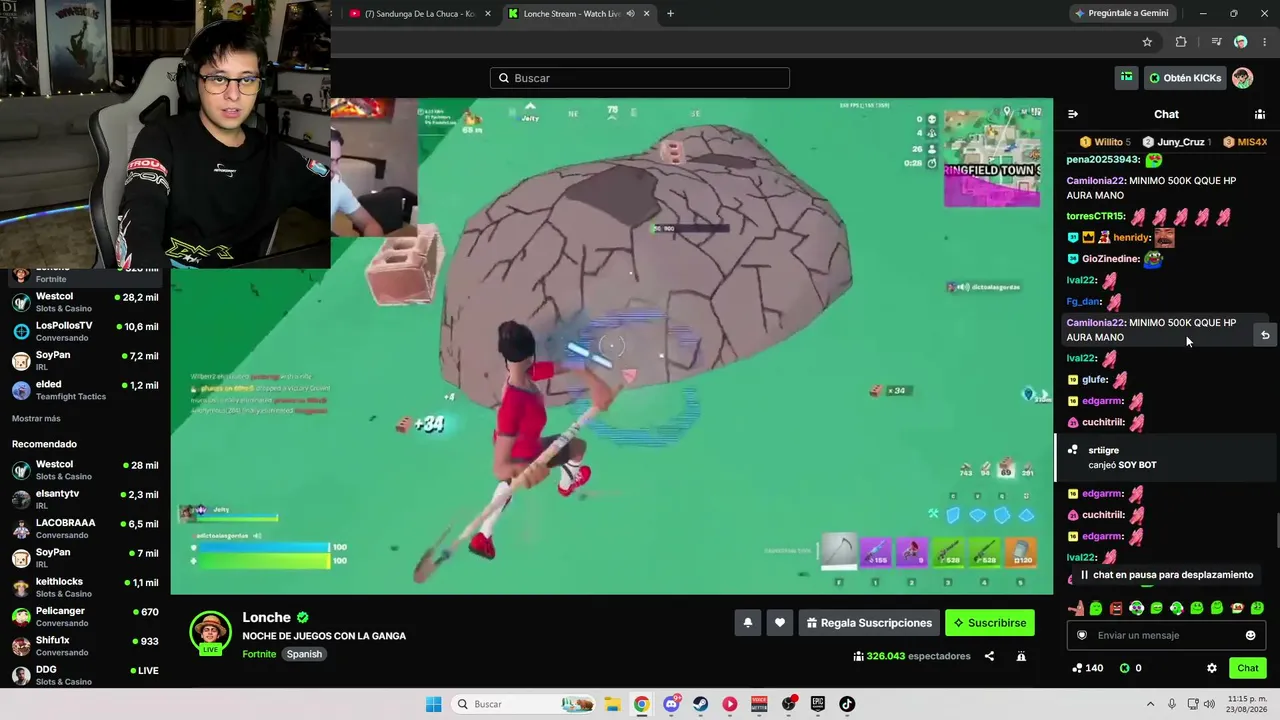Open LosPollosTV channel in sidebar
The width and height of the screenshot is (1280, 720).
pos(85,331)
